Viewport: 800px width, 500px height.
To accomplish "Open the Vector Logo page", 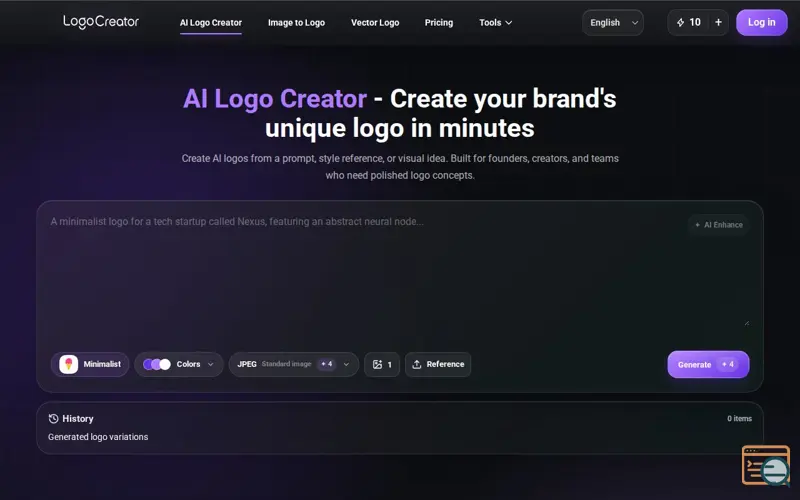I will (375, 23).
